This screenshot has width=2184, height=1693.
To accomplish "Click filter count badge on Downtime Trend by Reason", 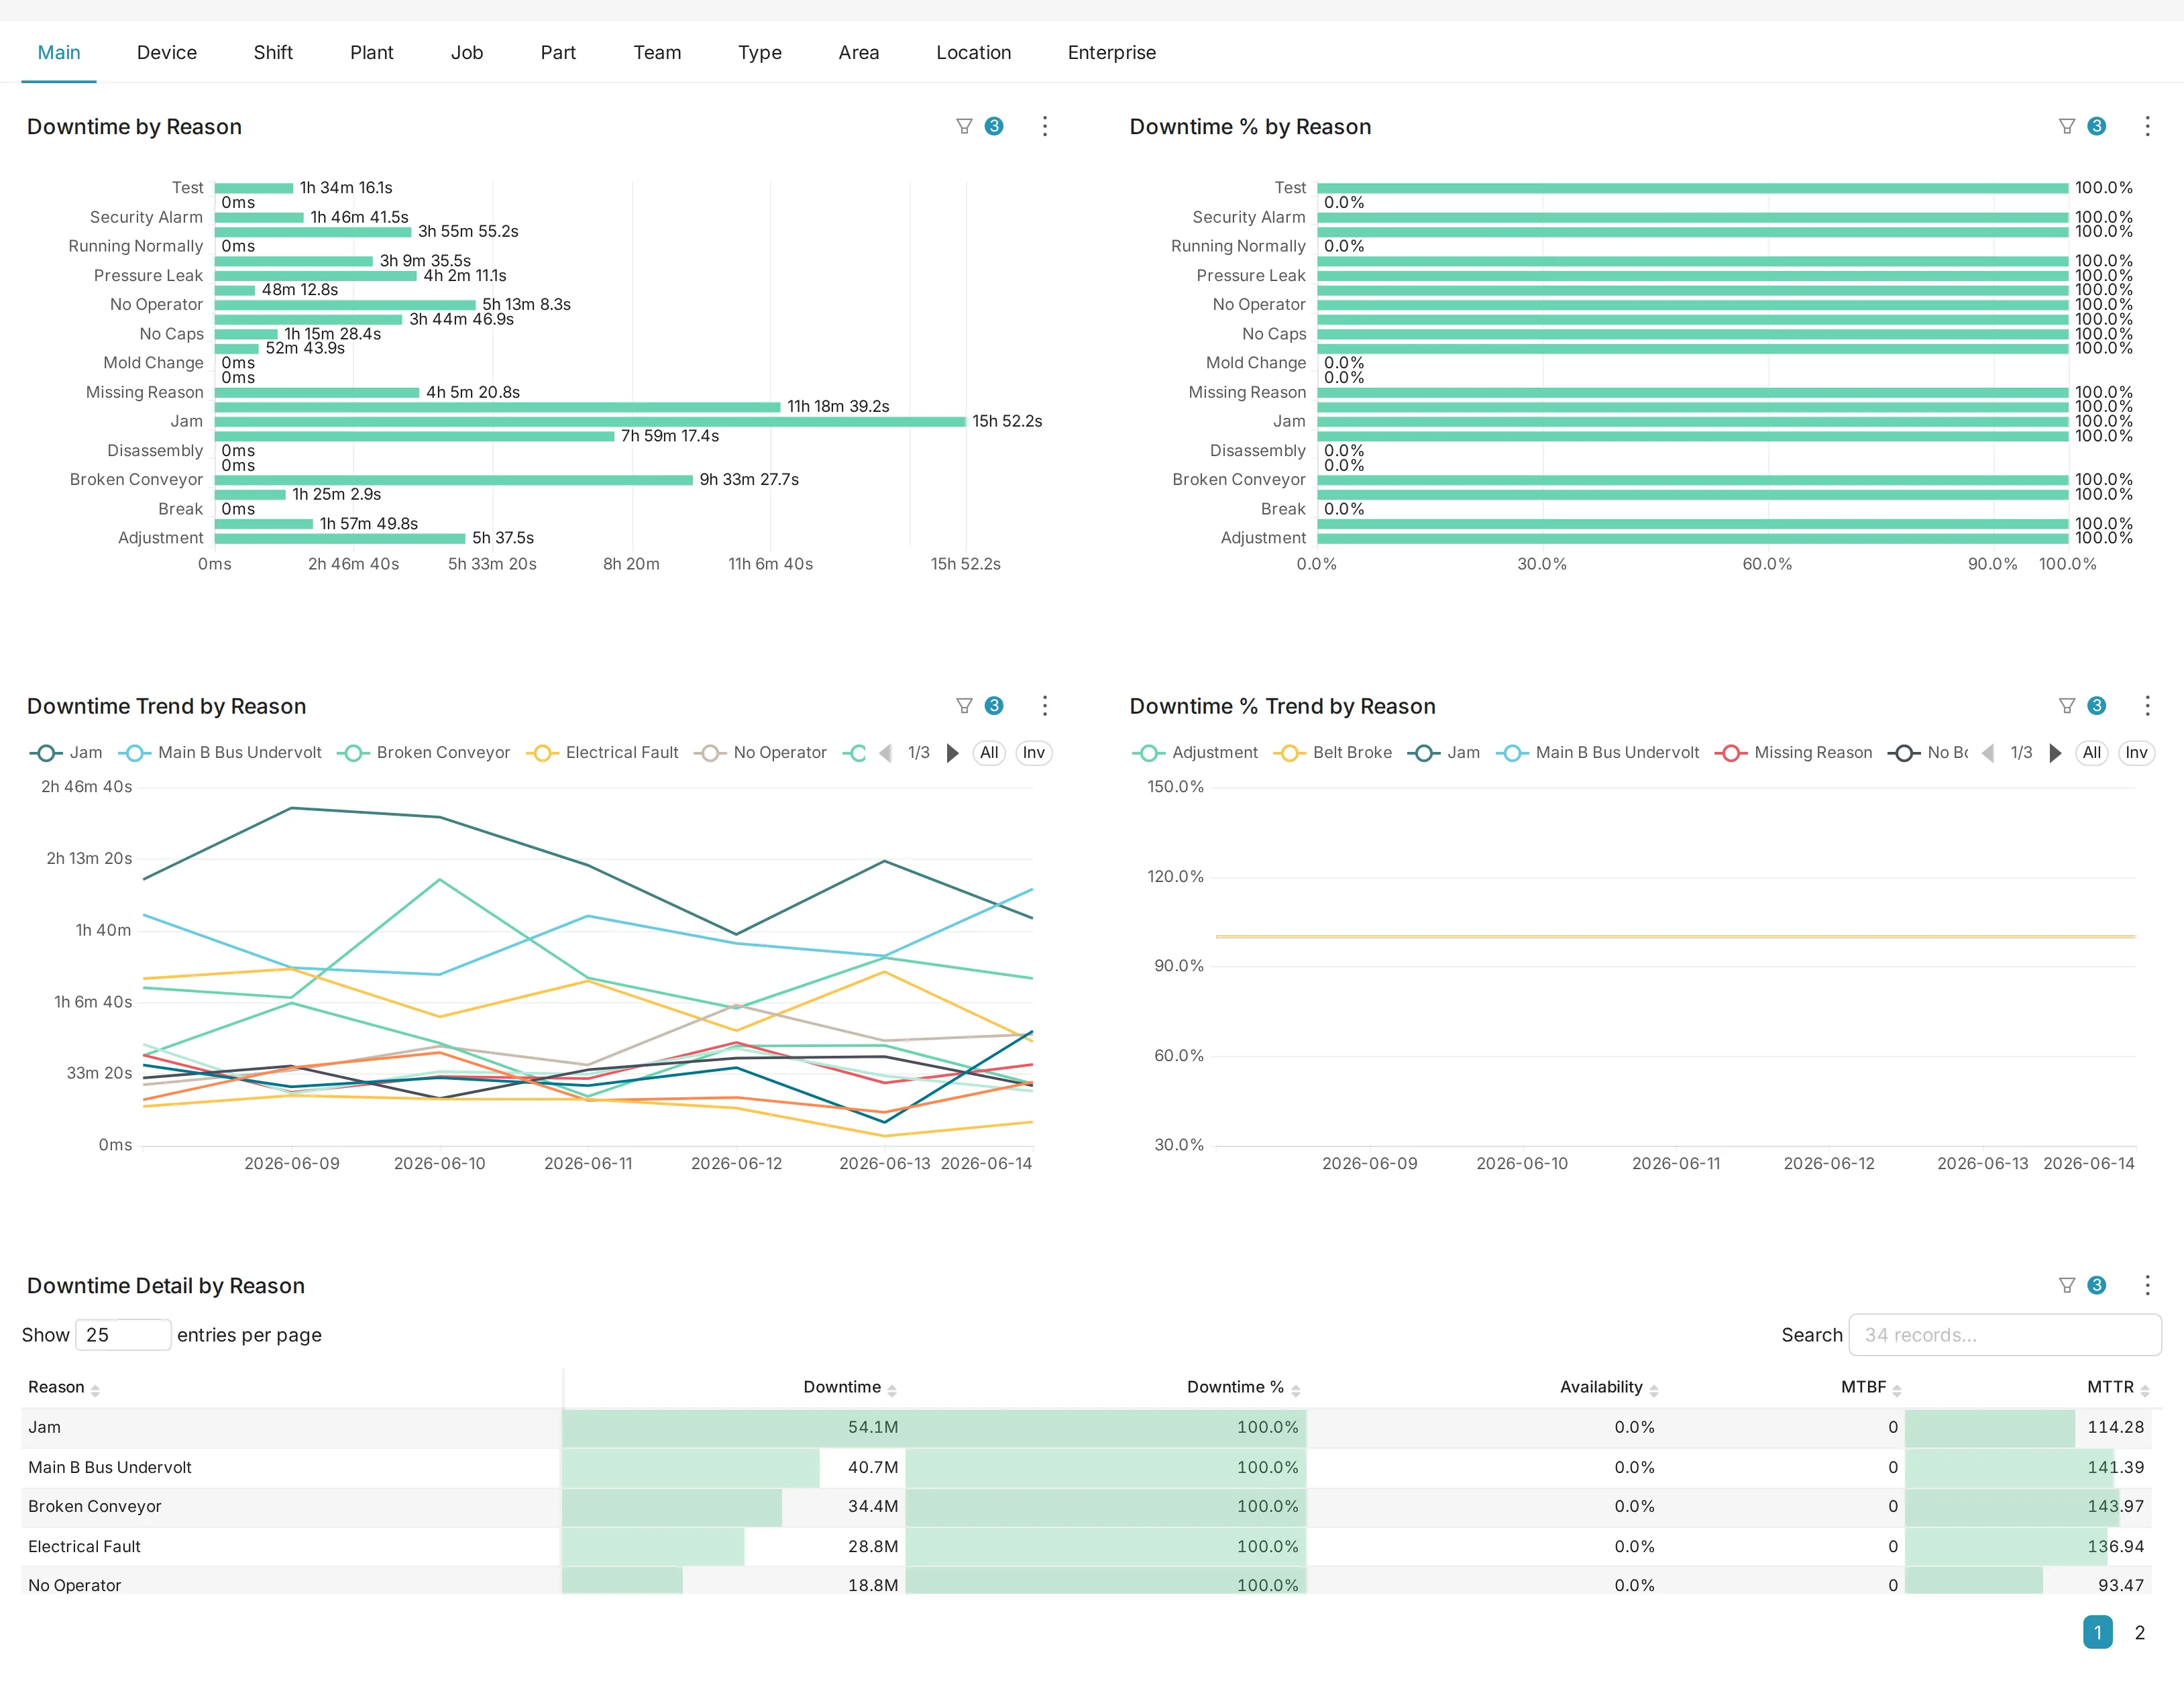I will coord(994,706).
